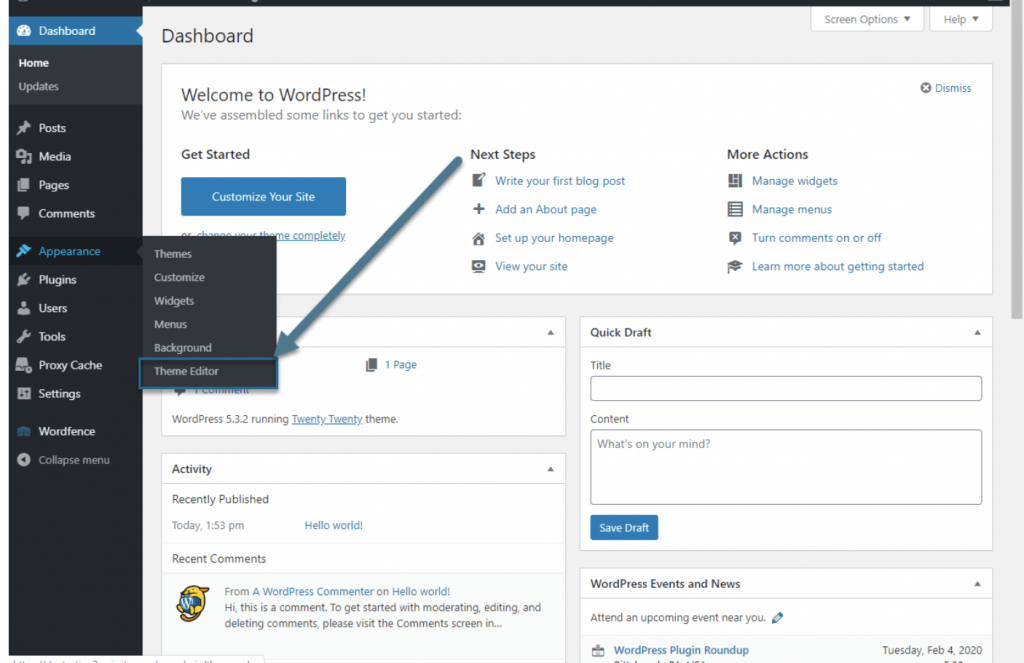Focus the What's on your mind content box
This screenshot has width=1024, height=663.
pyautogui.click(x=786, y=467)
